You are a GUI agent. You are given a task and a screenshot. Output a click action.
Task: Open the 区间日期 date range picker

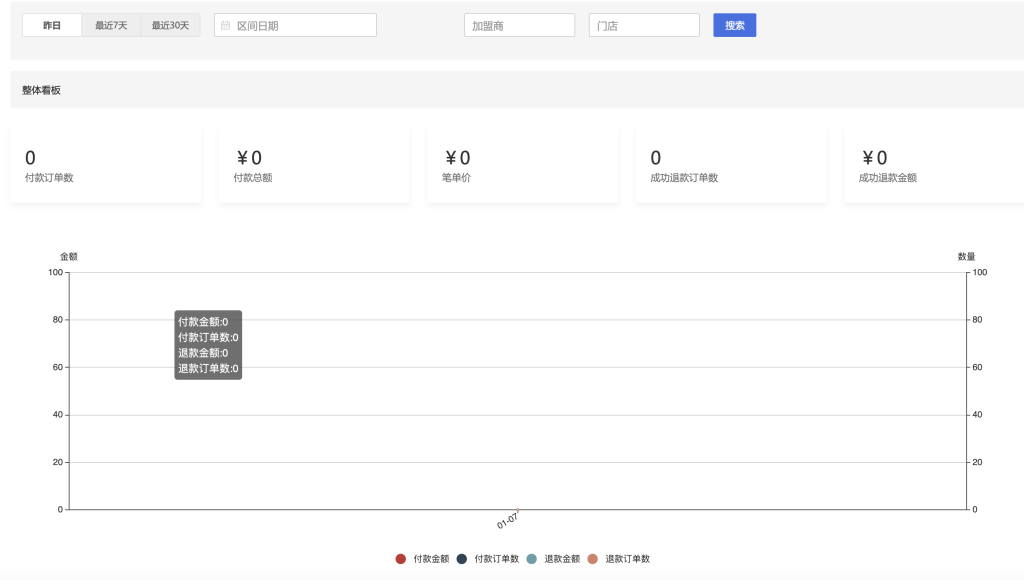click(300, 26)
